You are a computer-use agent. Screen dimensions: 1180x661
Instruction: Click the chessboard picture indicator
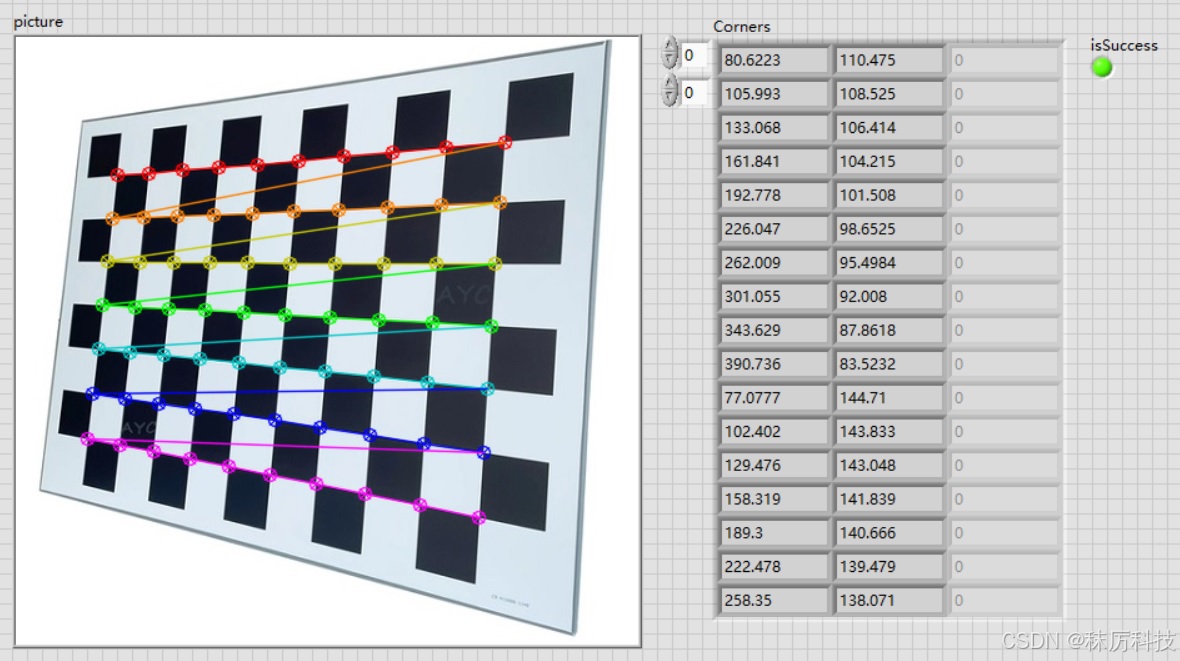point(328,341)
